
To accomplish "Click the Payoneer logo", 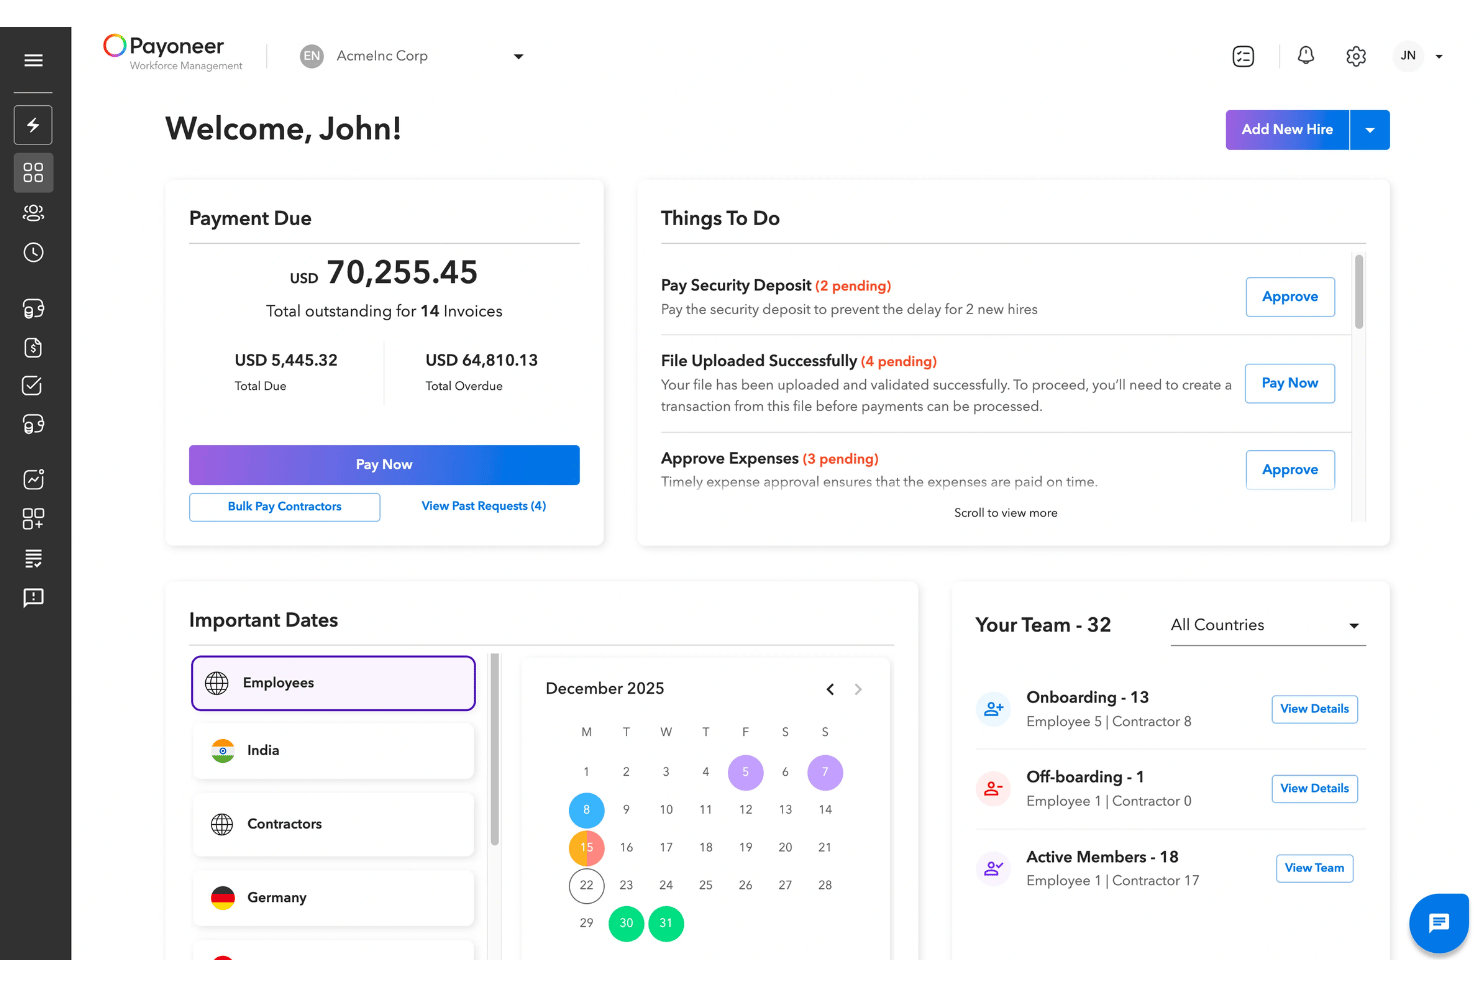I will (173, 53).
